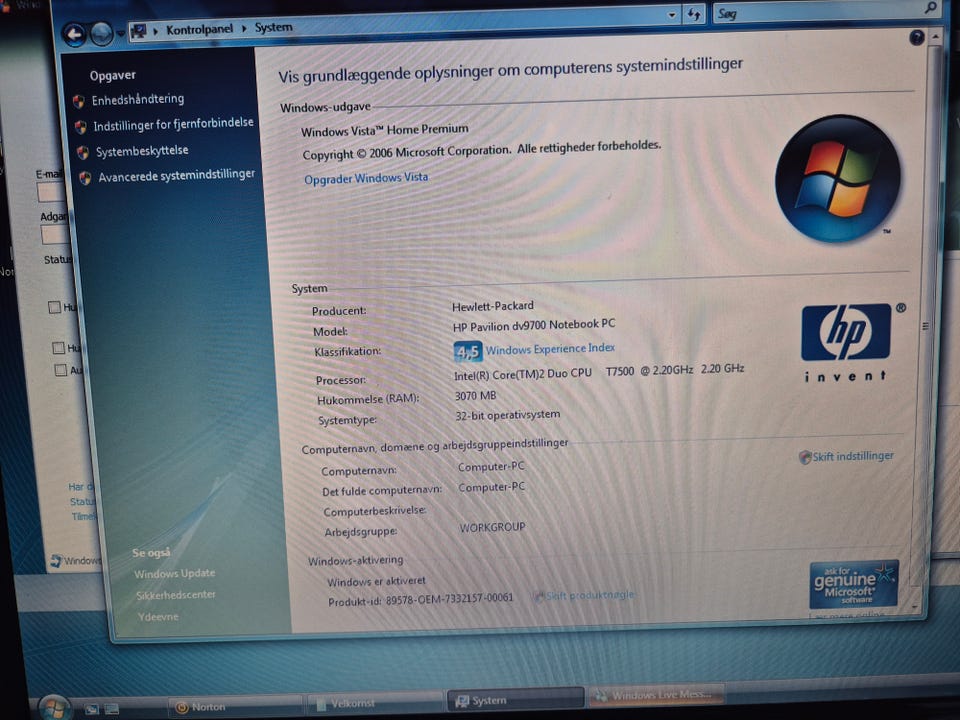The height and width of the screenshot is (720, 960).
Task: Click the E-mail field in background window
Action: pos(52,192)
